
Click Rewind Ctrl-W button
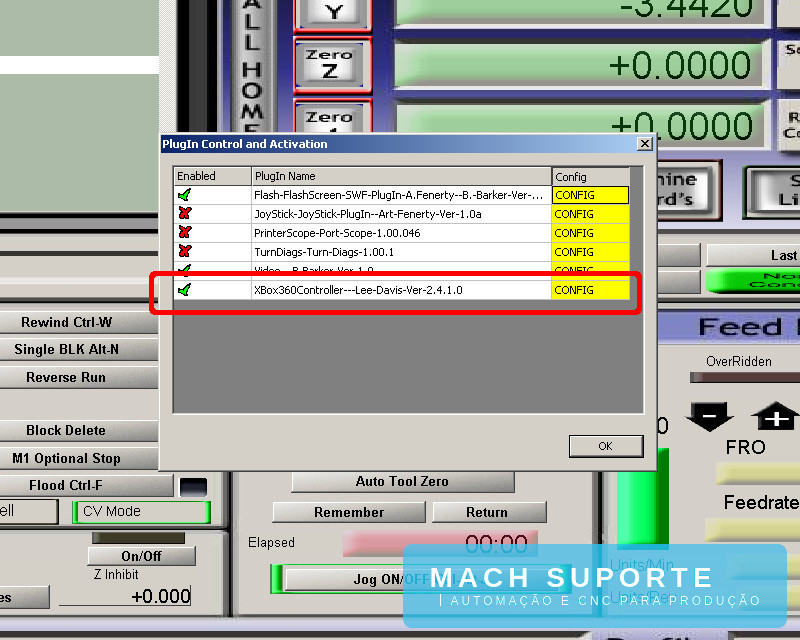78,323
